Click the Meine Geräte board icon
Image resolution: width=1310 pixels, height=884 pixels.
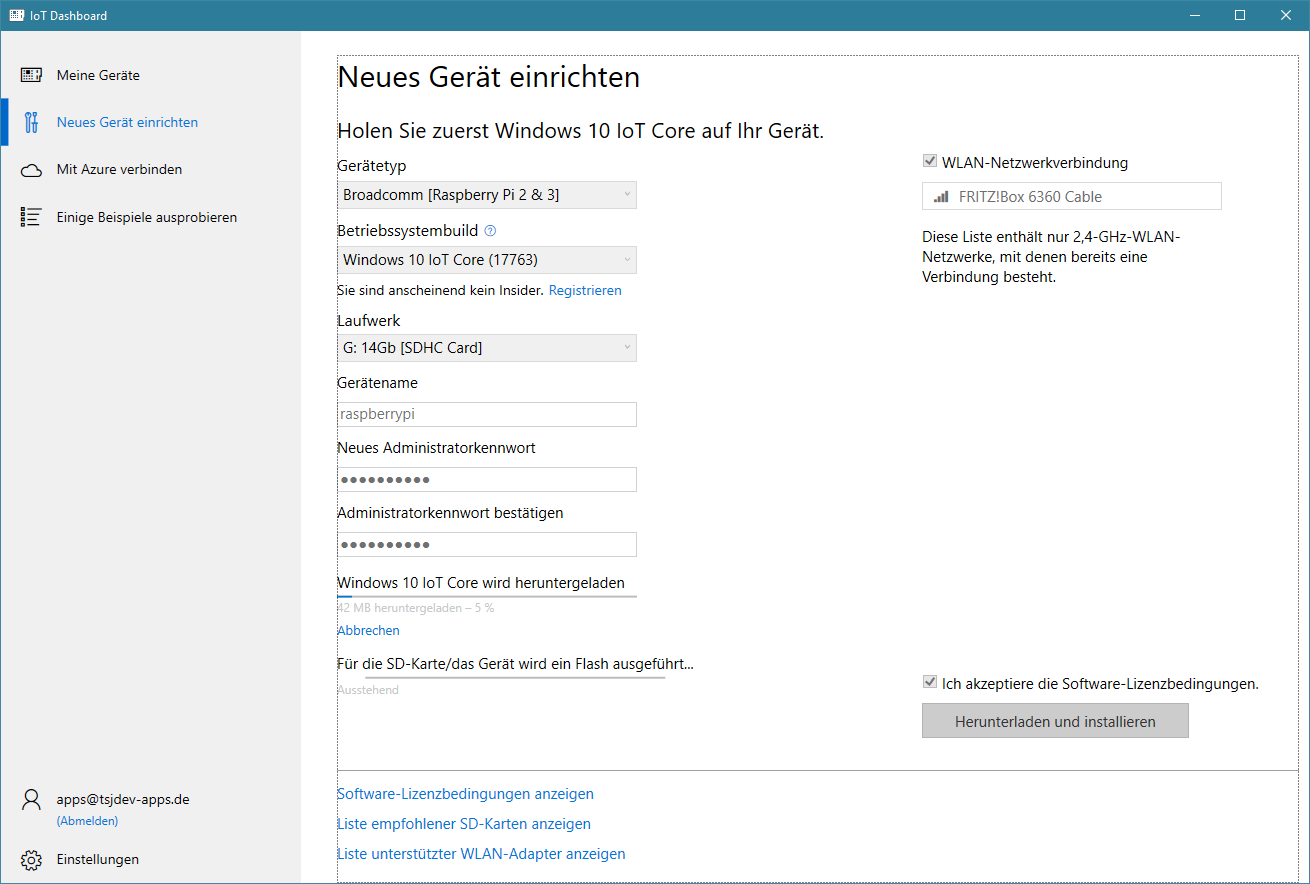tap(31, 75)
